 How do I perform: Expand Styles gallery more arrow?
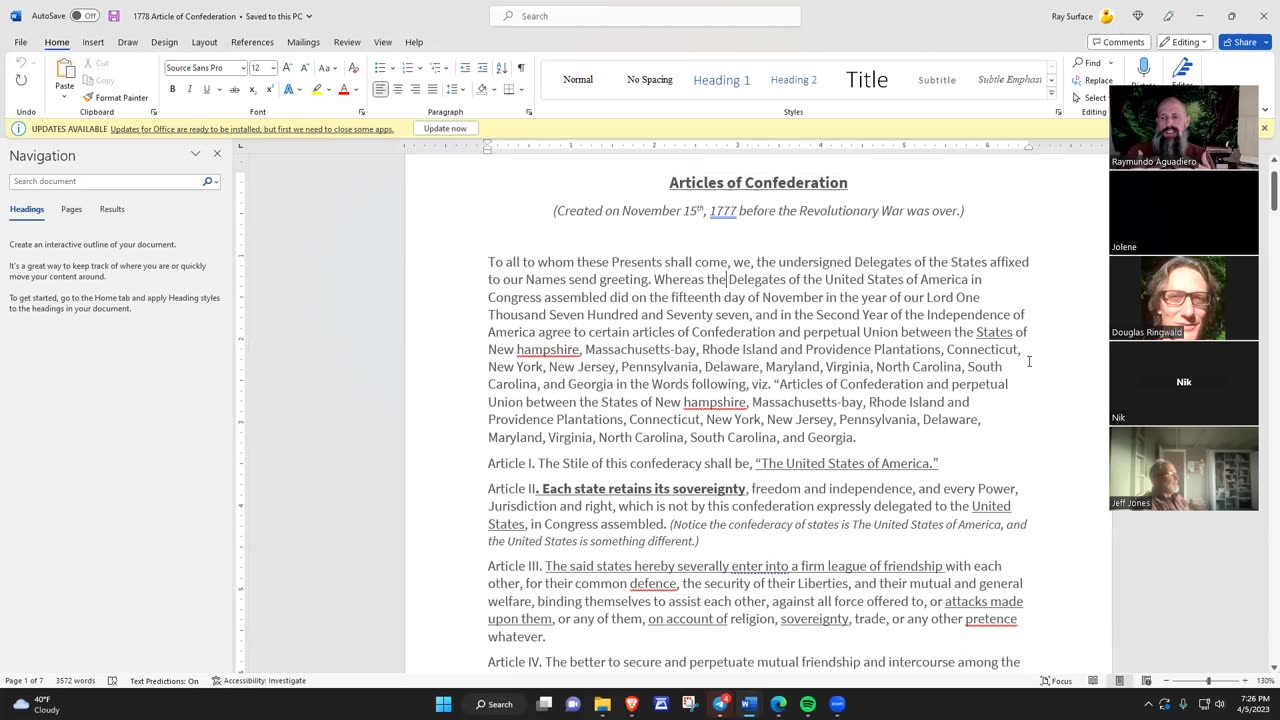[x=1051, y=93]
